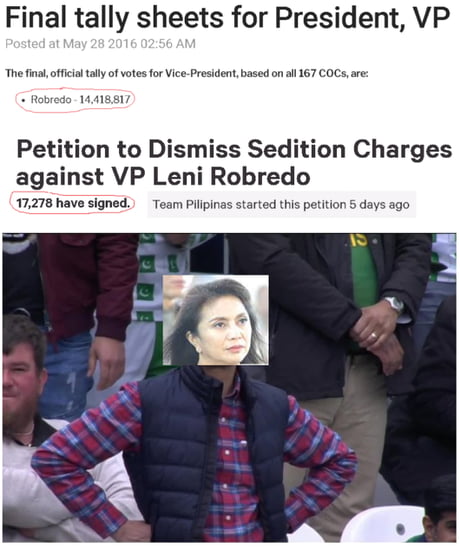Image resolution: width=460 pixels, height=547 pixels.
Task: Click the bullet point before 'Robredo'
Action: [23, 100]
